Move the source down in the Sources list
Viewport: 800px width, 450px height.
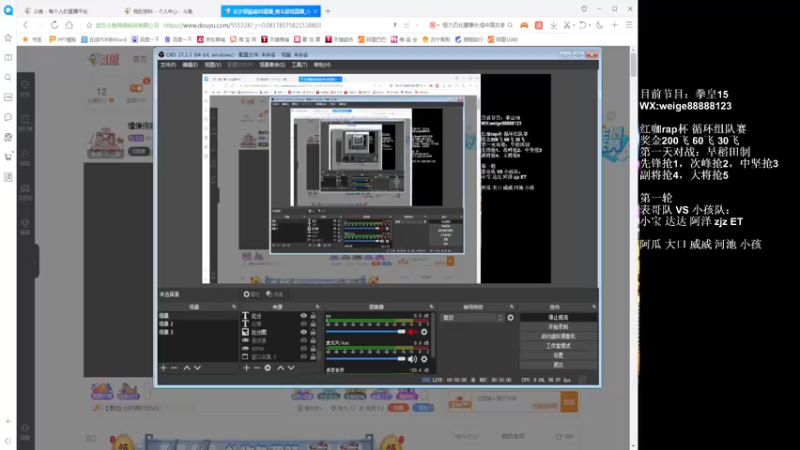pos(291,368)
